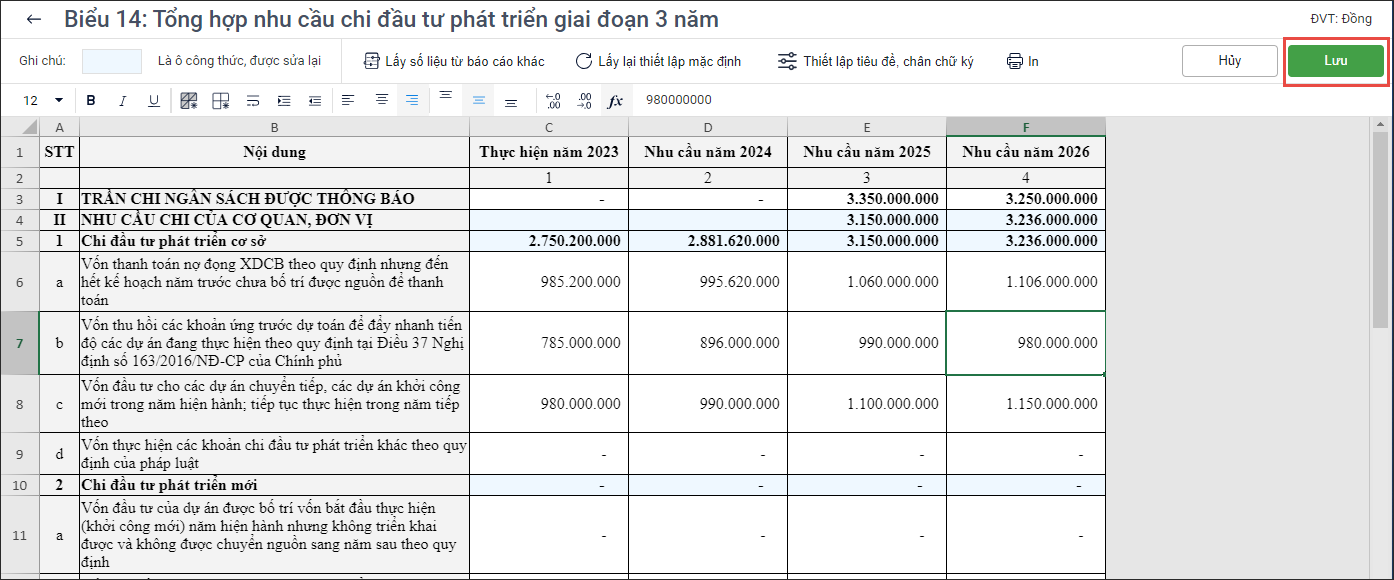Click the decrease indent icon
The height and width of the screenshot is (580, 1394).
pyautogui.click(x=315, y=100)
